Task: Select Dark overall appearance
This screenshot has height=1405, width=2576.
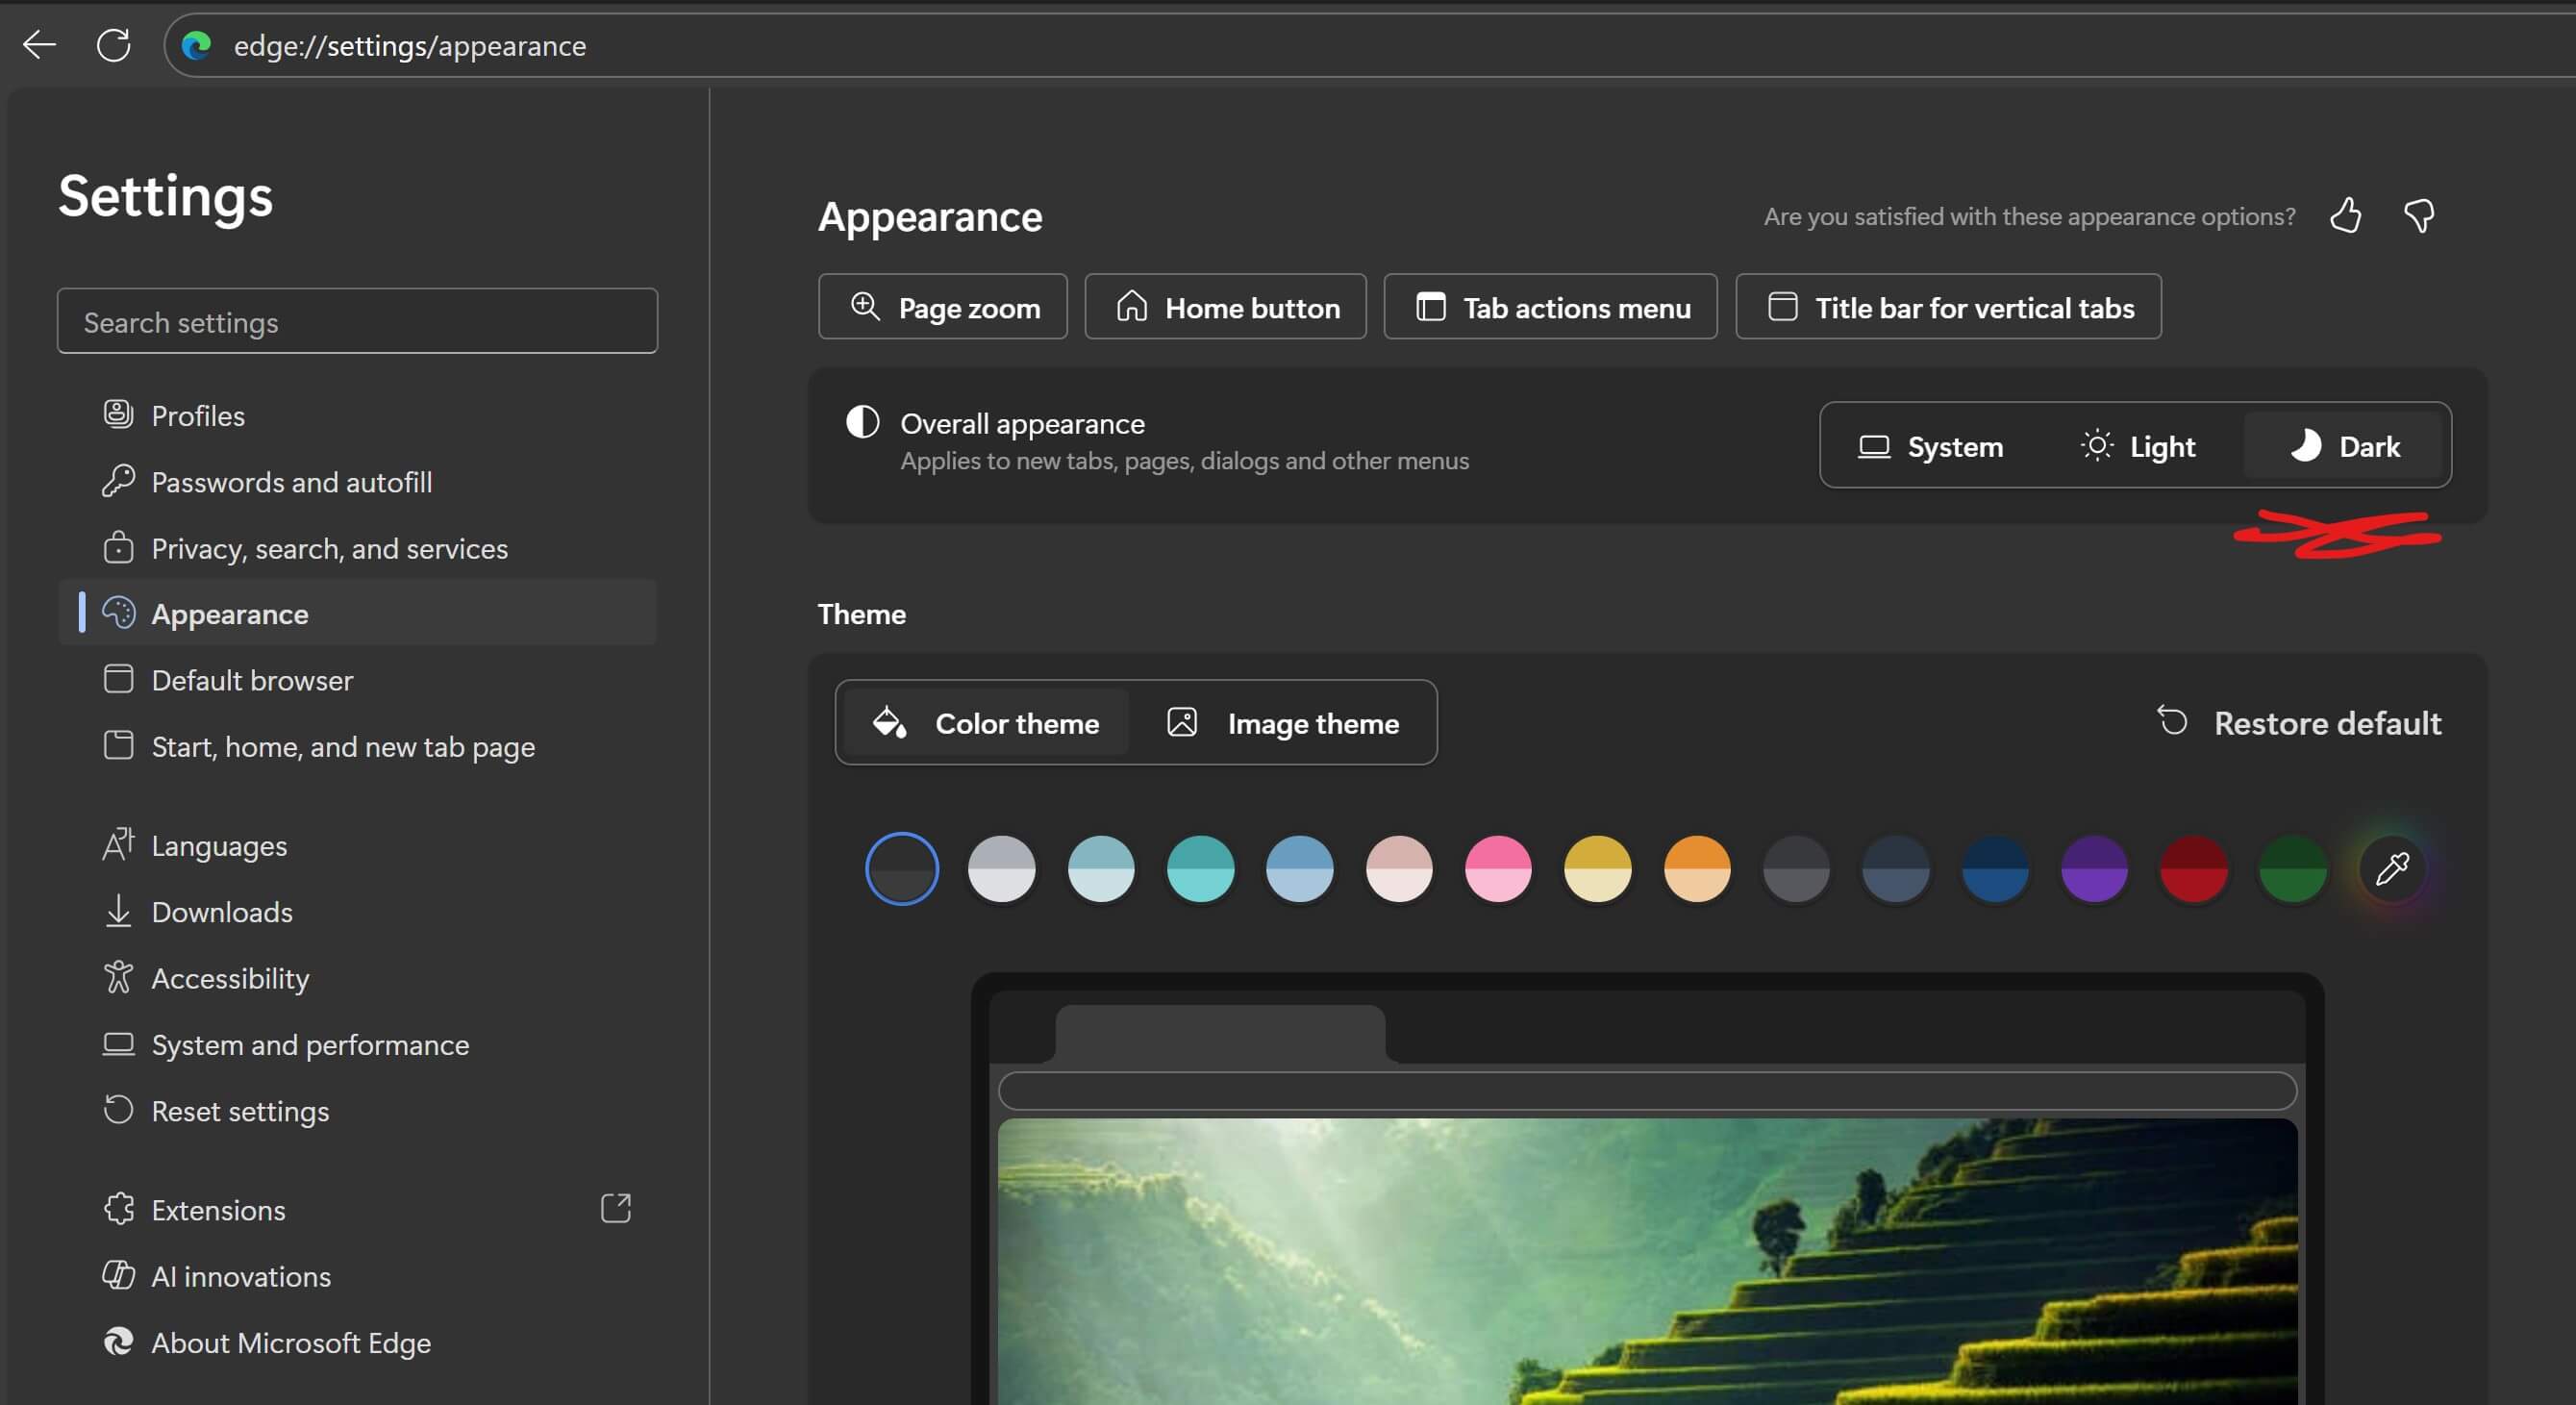Action: 2344,446
